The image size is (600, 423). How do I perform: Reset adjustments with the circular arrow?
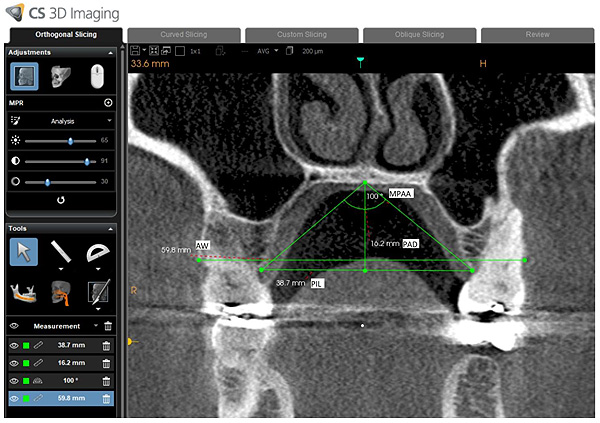61,200
